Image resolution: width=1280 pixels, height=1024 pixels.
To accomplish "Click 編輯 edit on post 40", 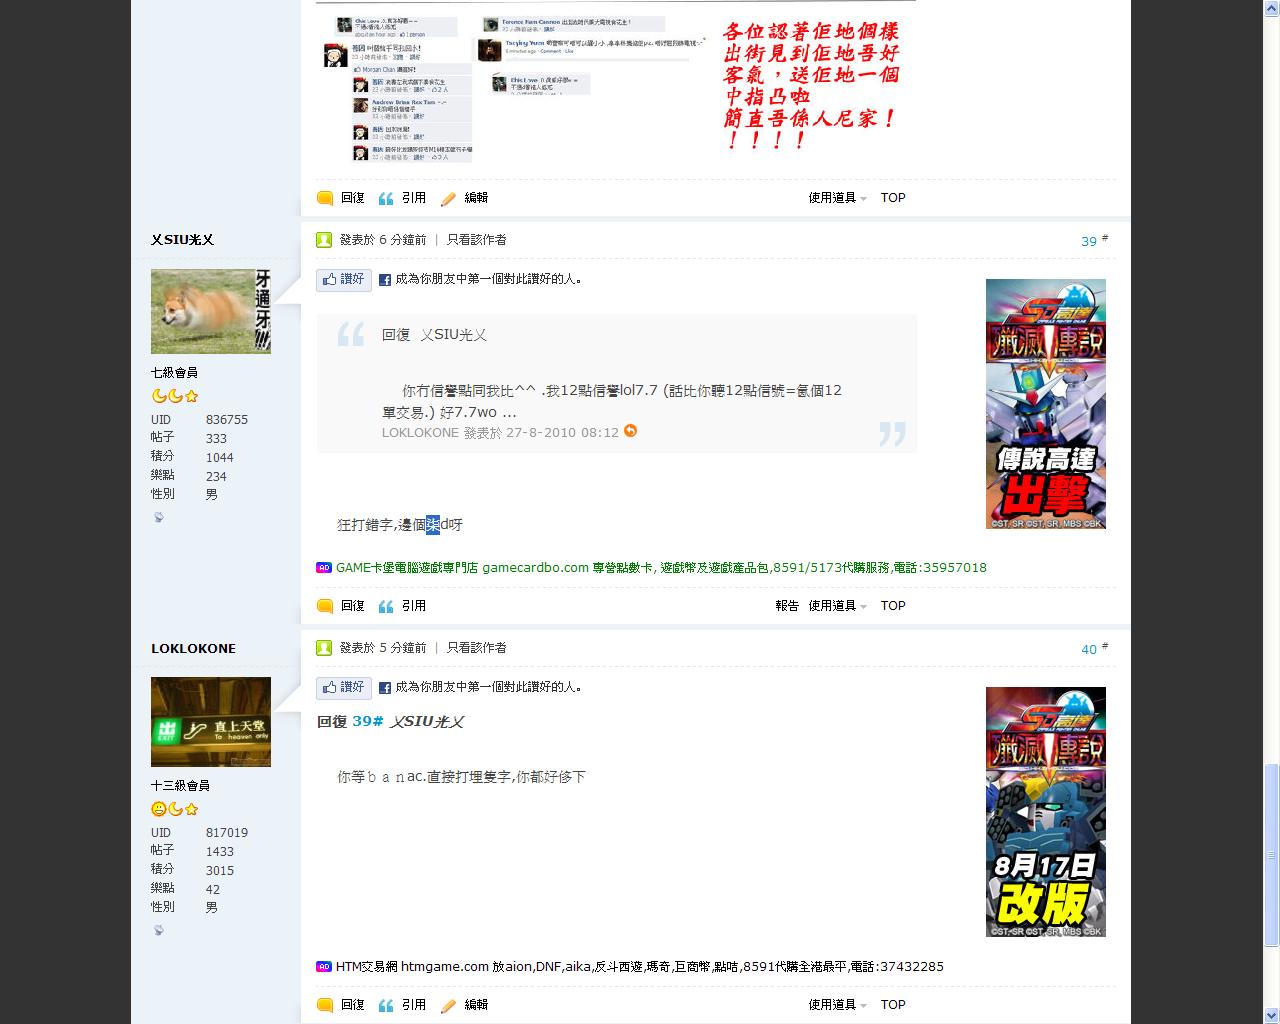I will [465, 1005].
